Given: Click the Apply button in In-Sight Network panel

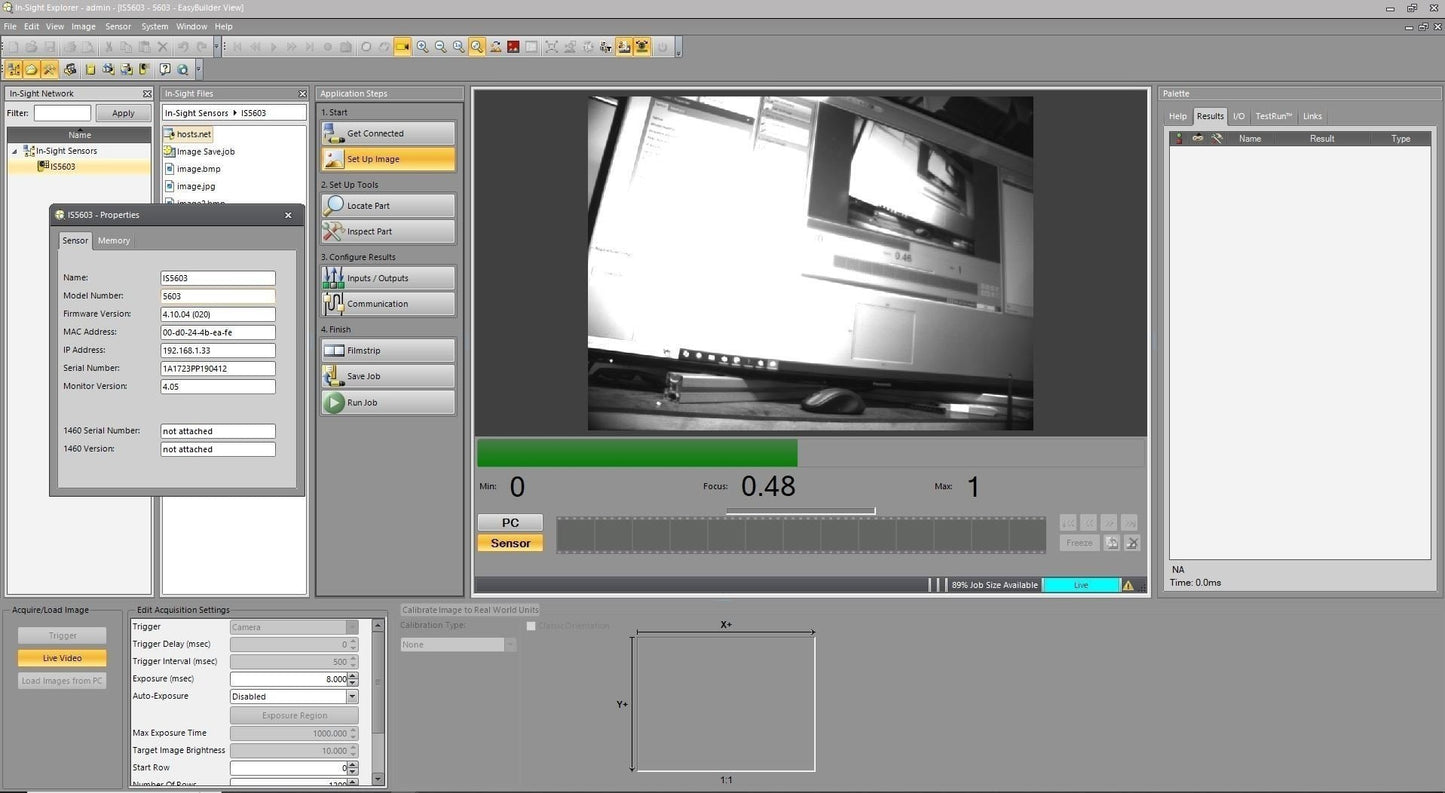Looking at the screenshot, I should [123, 112].
